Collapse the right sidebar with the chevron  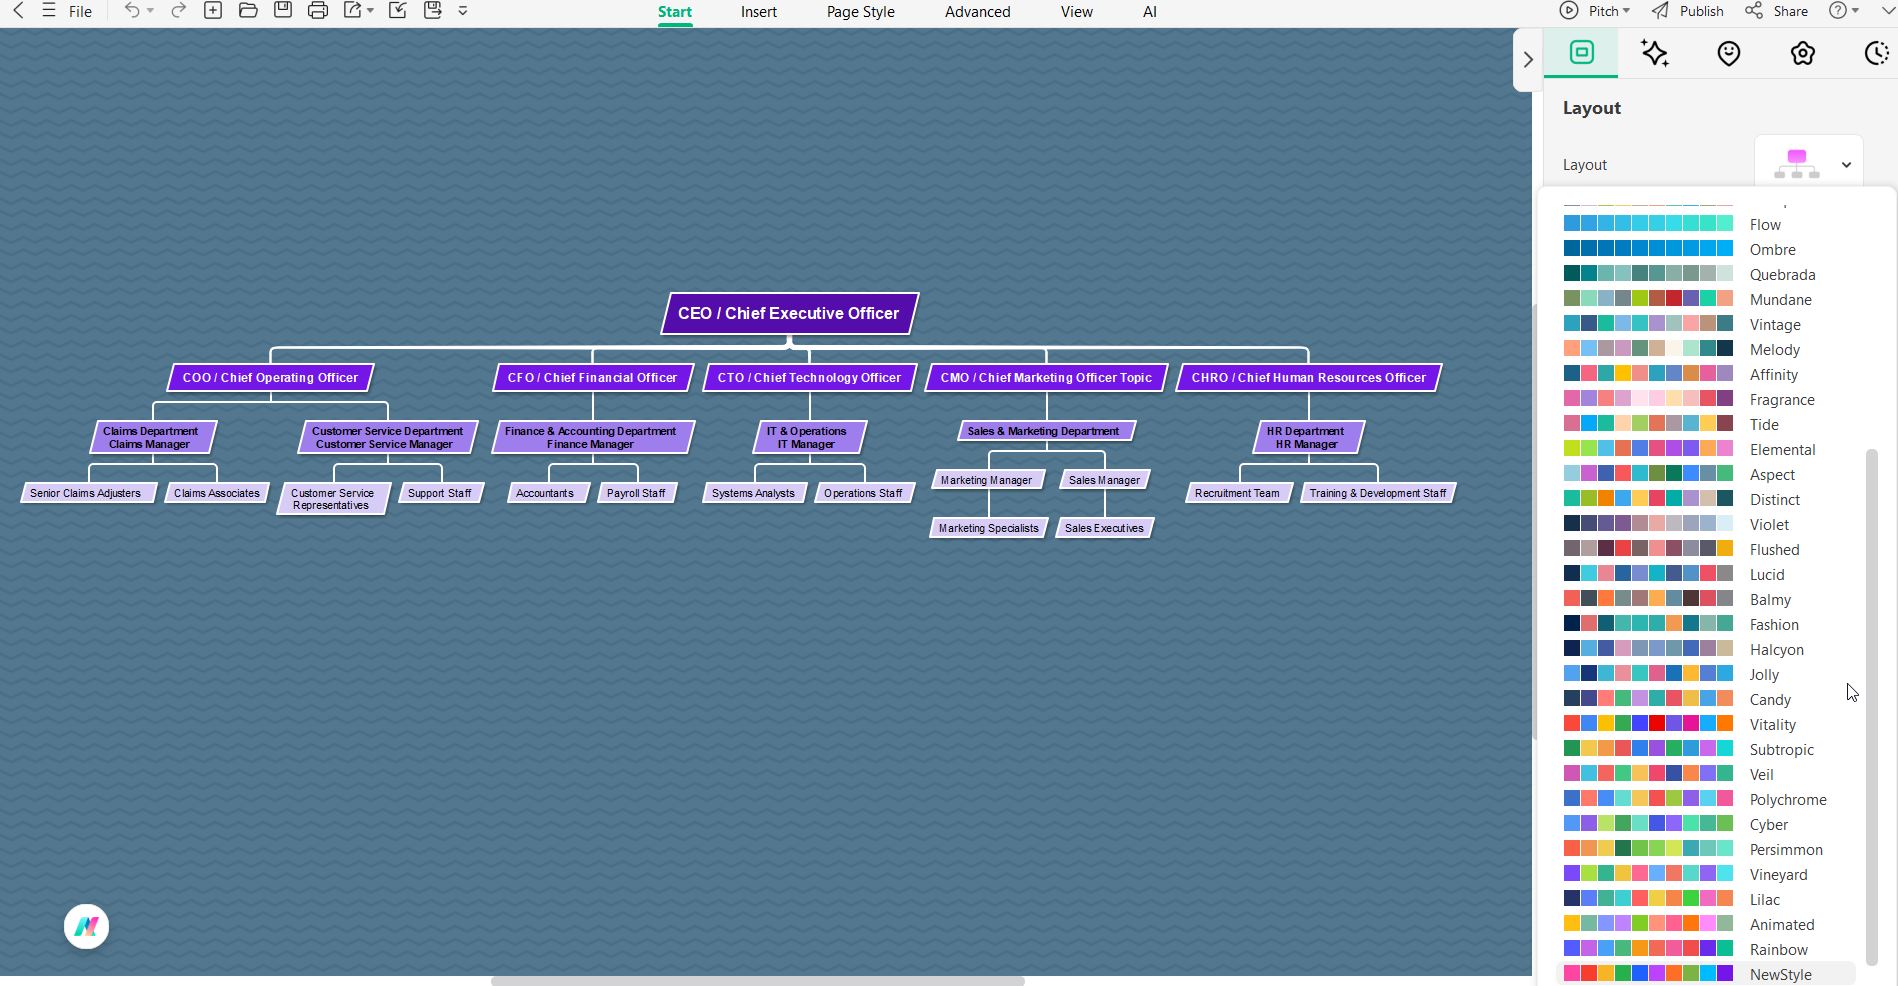pyautogui.click(x=1528, y=60)
